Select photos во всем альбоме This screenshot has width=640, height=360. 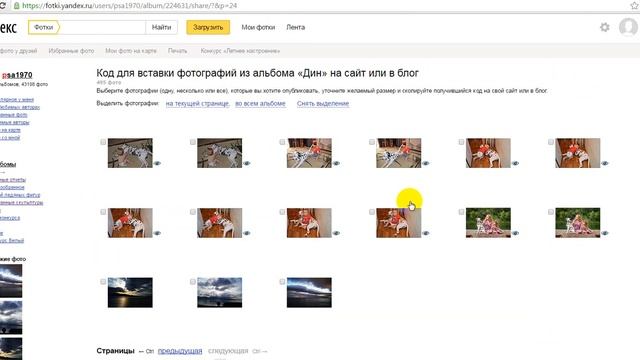pyautogui.click(x=260, y=104)
